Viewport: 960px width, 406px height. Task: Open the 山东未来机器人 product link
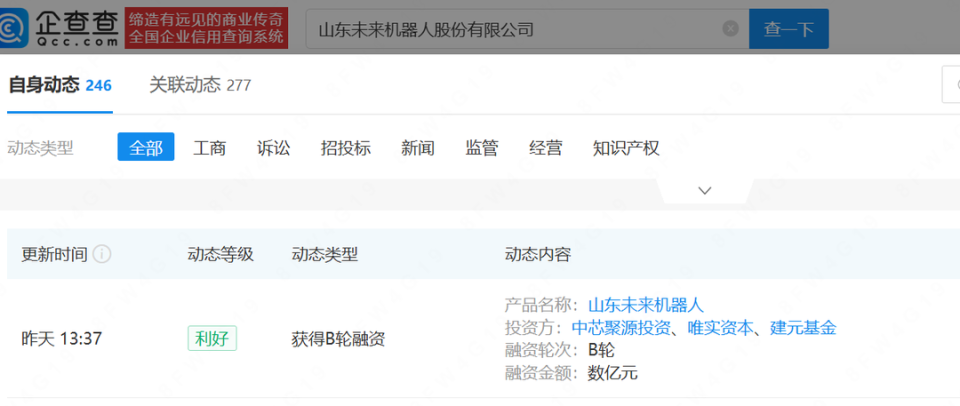point(646,304)
